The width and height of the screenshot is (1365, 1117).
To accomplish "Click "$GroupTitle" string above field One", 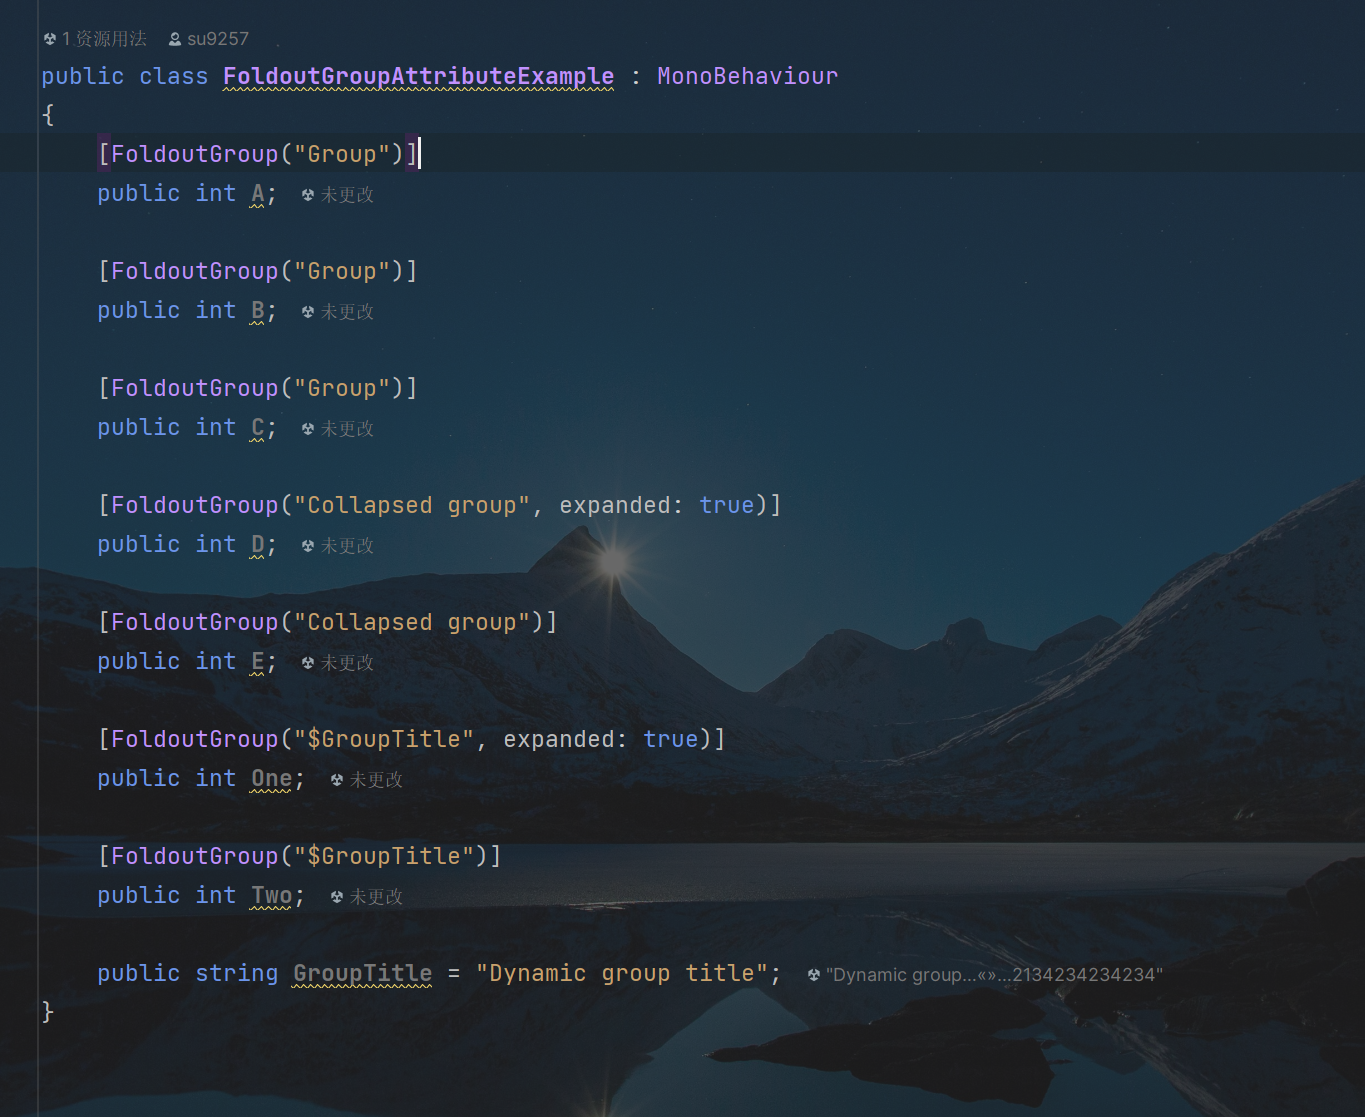I will (383, 739).
